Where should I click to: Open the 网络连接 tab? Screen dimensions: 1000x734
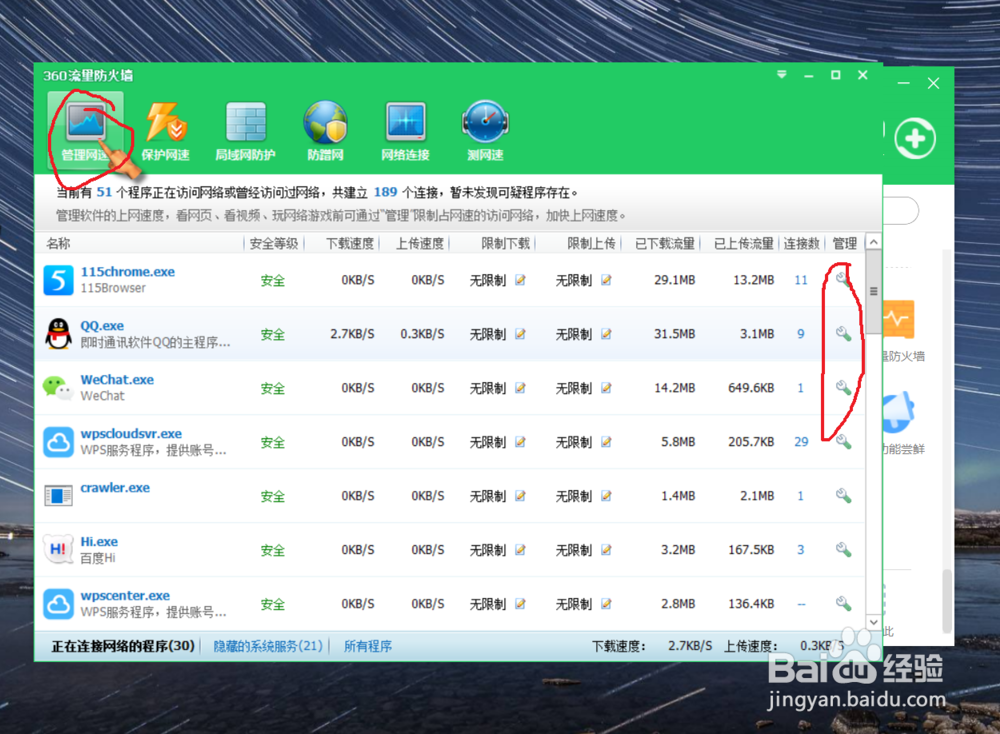(405, 130)
